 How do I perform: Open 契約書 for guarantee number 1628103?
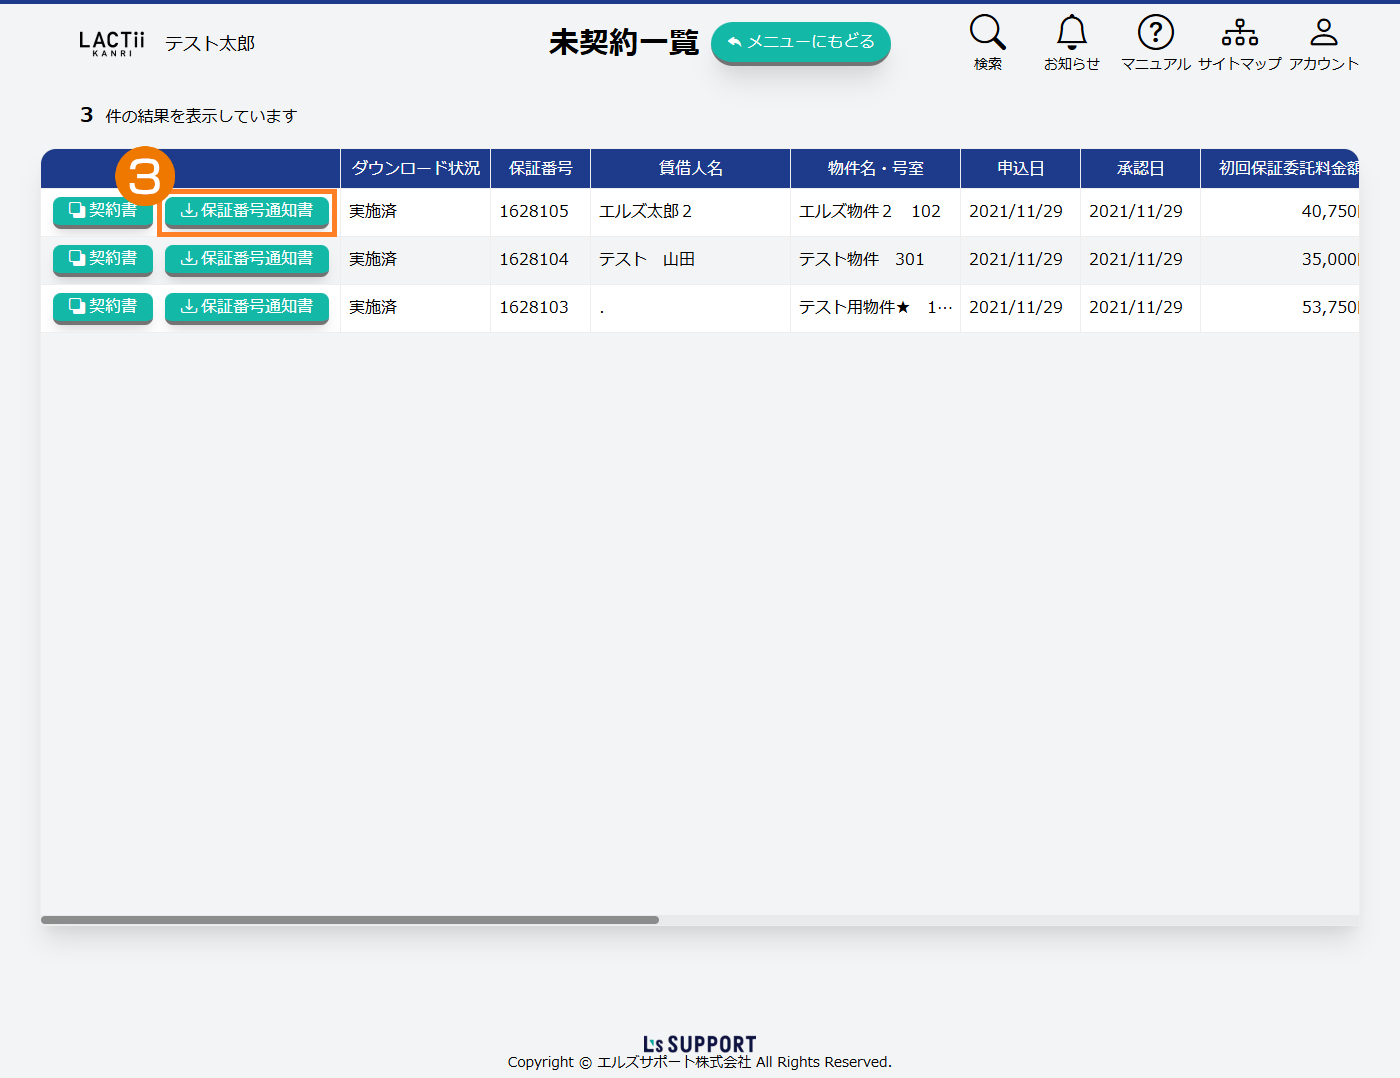click(x=103, y=307)
